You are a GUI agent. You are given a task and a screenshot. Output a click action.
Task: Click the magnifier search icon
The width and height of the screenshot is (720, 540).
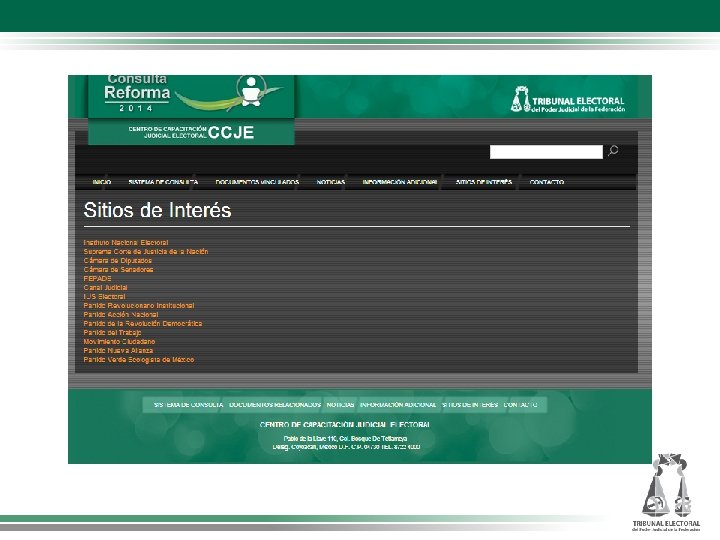pos(613,151)
